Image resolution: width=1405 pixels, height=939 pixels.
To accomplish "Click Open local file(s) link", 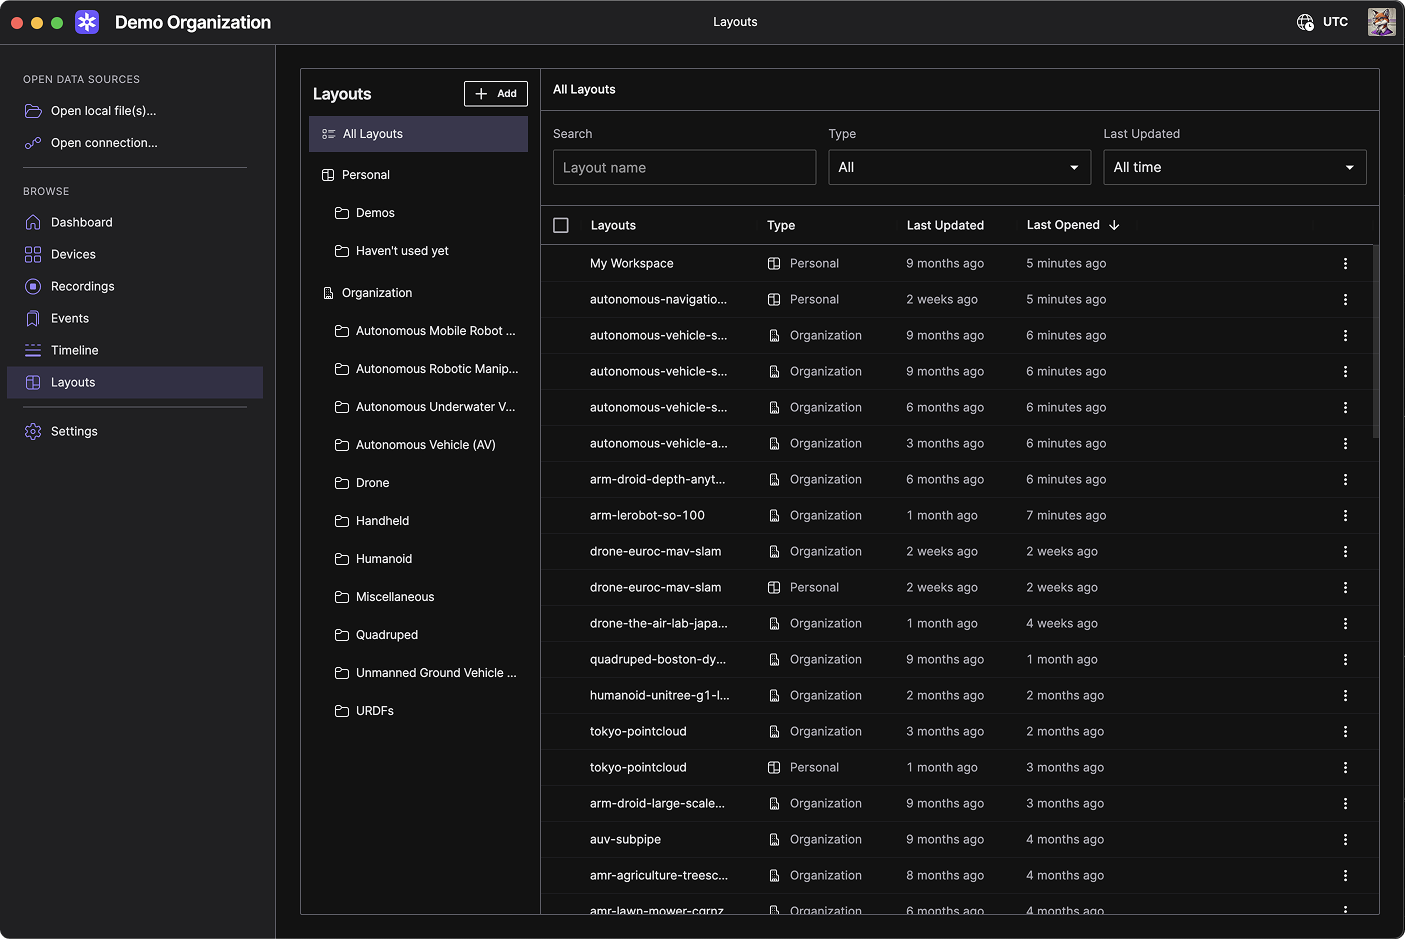I will tap(103, 111).
